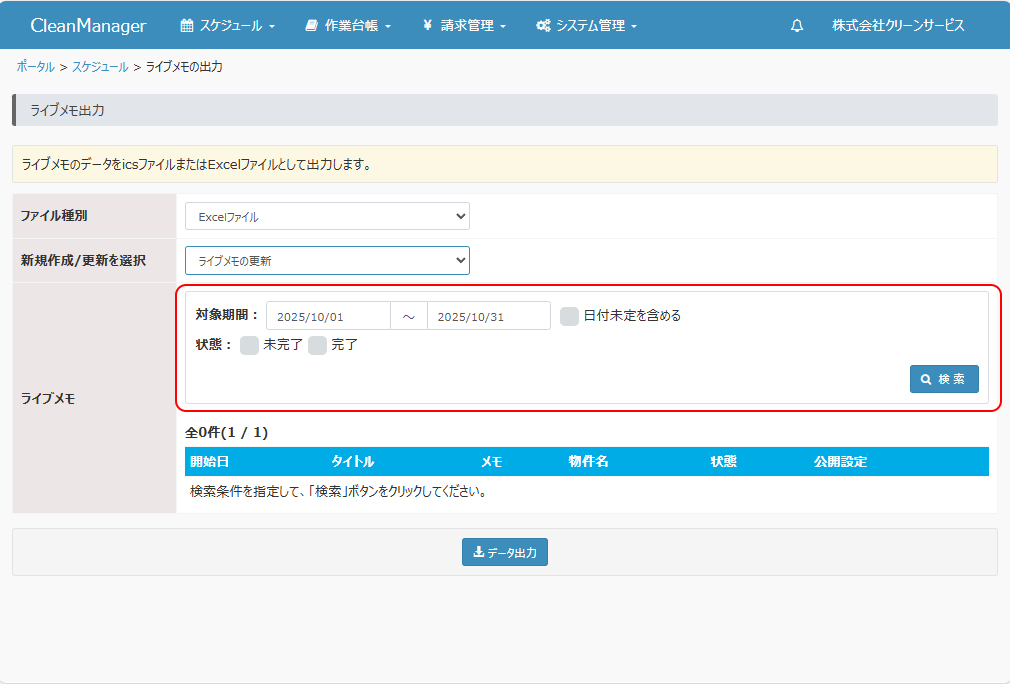Open the ファイル種別 dropdown
This screenshot has height=684, width=1010.
pos(327,216)
